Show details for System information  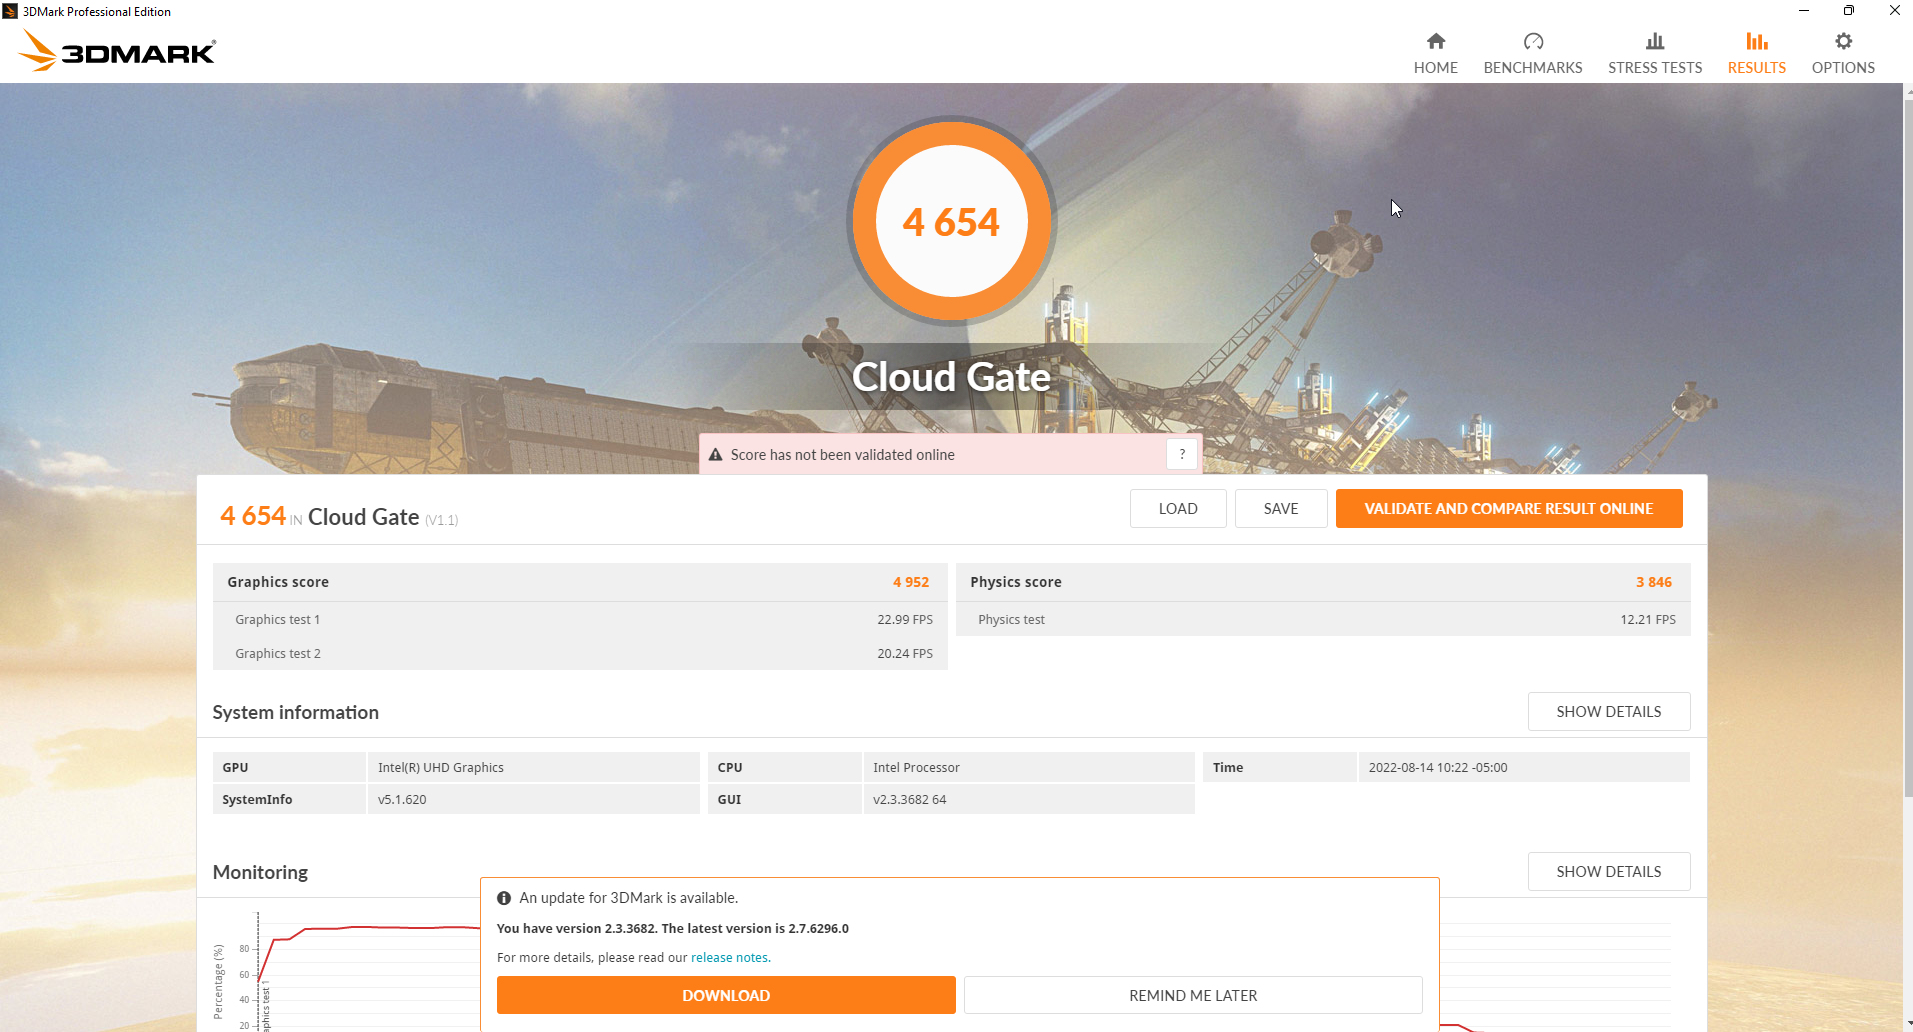coord(1608,711)
